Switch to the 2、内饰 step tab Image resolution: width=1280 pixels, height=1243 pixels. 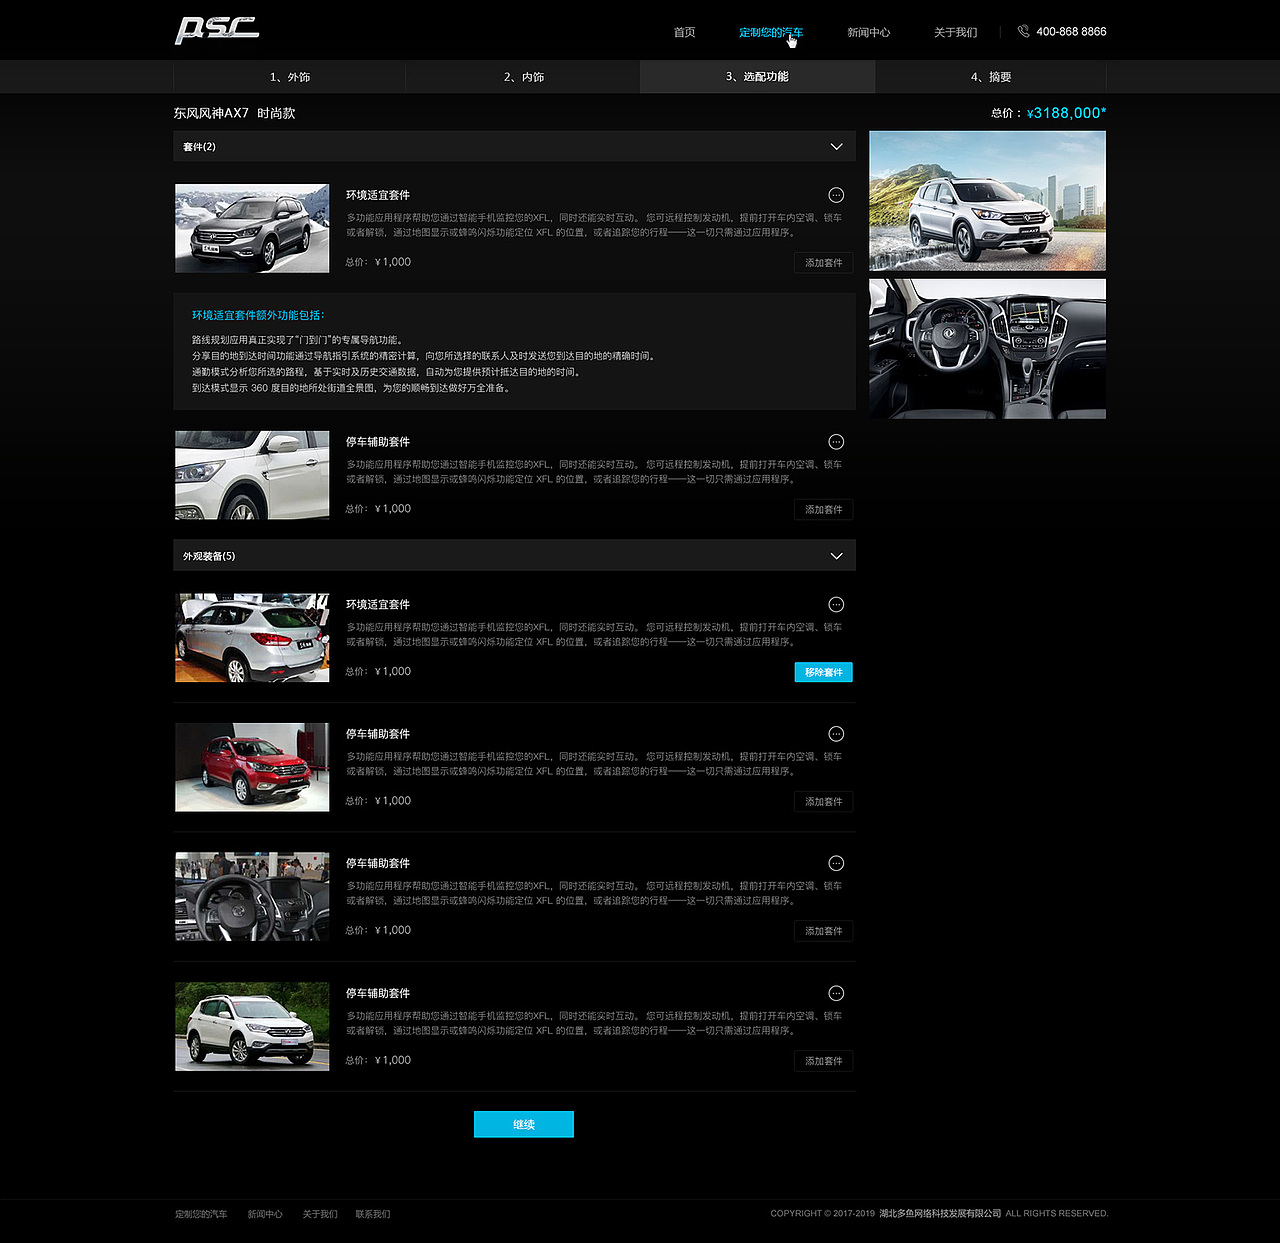[x=523, y=77]
